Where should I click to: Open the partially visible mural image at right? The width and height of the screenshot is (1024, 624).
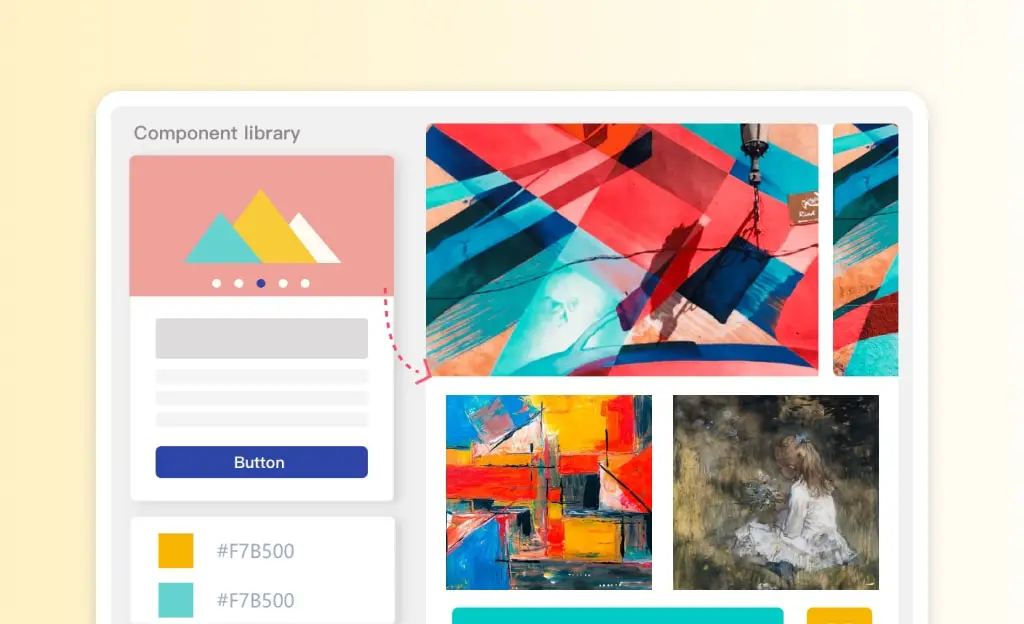coord(865,250)
